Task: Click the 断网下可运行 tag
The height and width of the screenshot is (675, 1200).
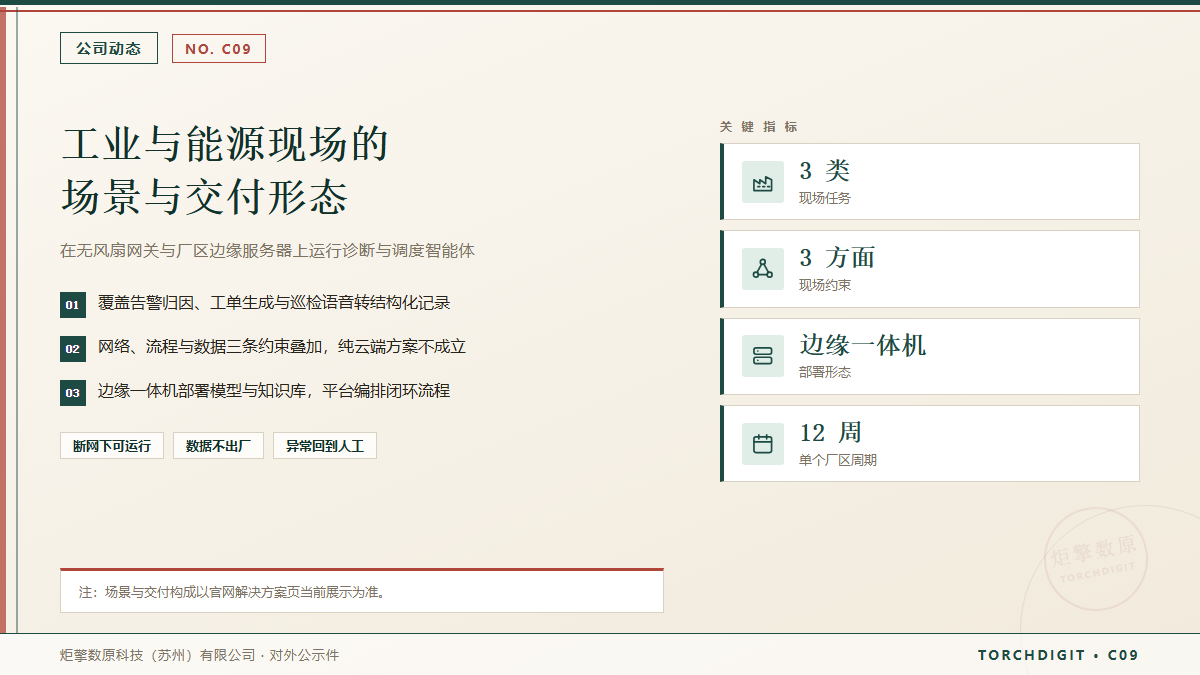Action: tap(112, 446)
